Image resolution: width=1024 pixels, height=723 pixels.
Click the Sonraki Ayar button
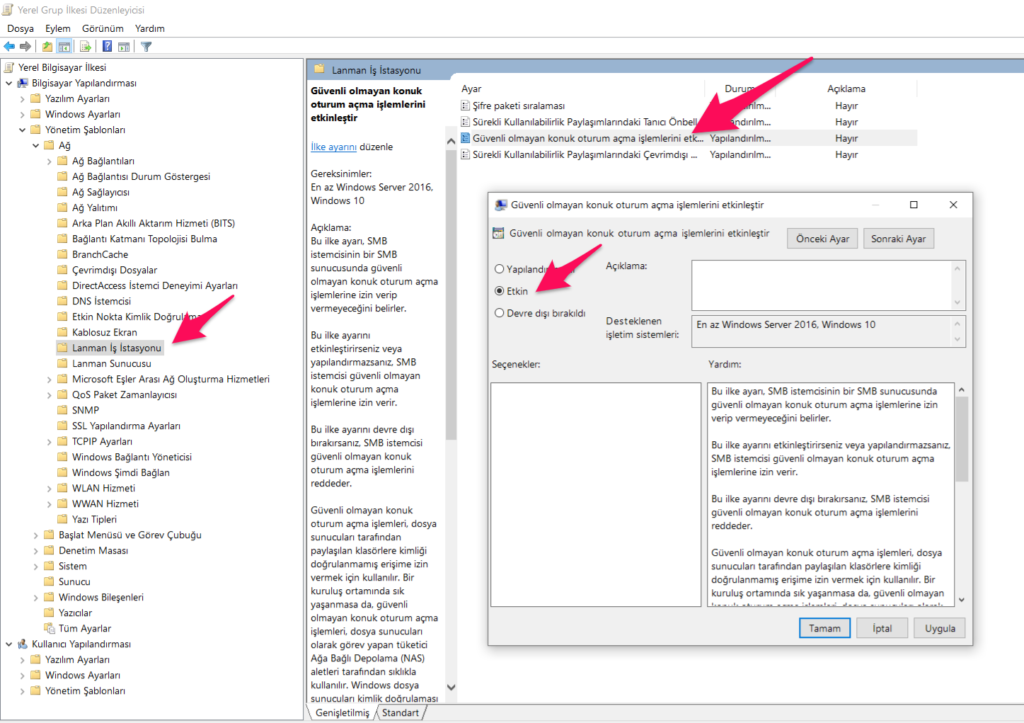(899, 239)
